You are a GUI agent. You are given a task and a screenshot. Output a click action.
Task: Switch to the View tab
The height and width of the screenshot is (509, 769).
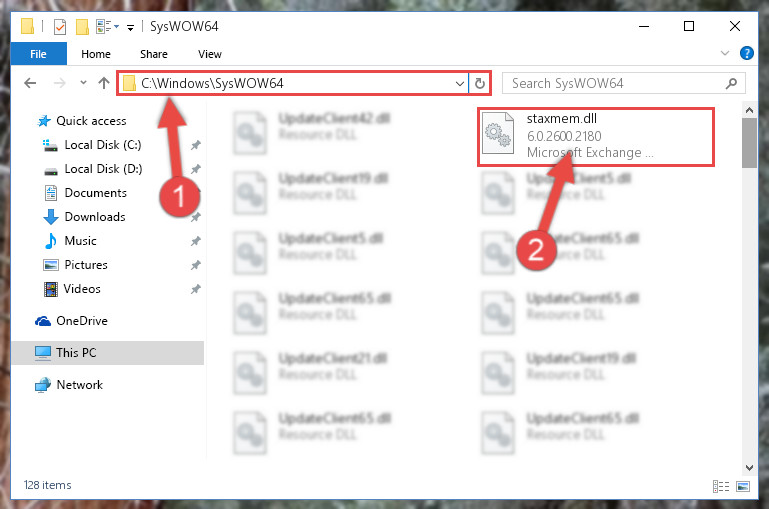[209, 54]
